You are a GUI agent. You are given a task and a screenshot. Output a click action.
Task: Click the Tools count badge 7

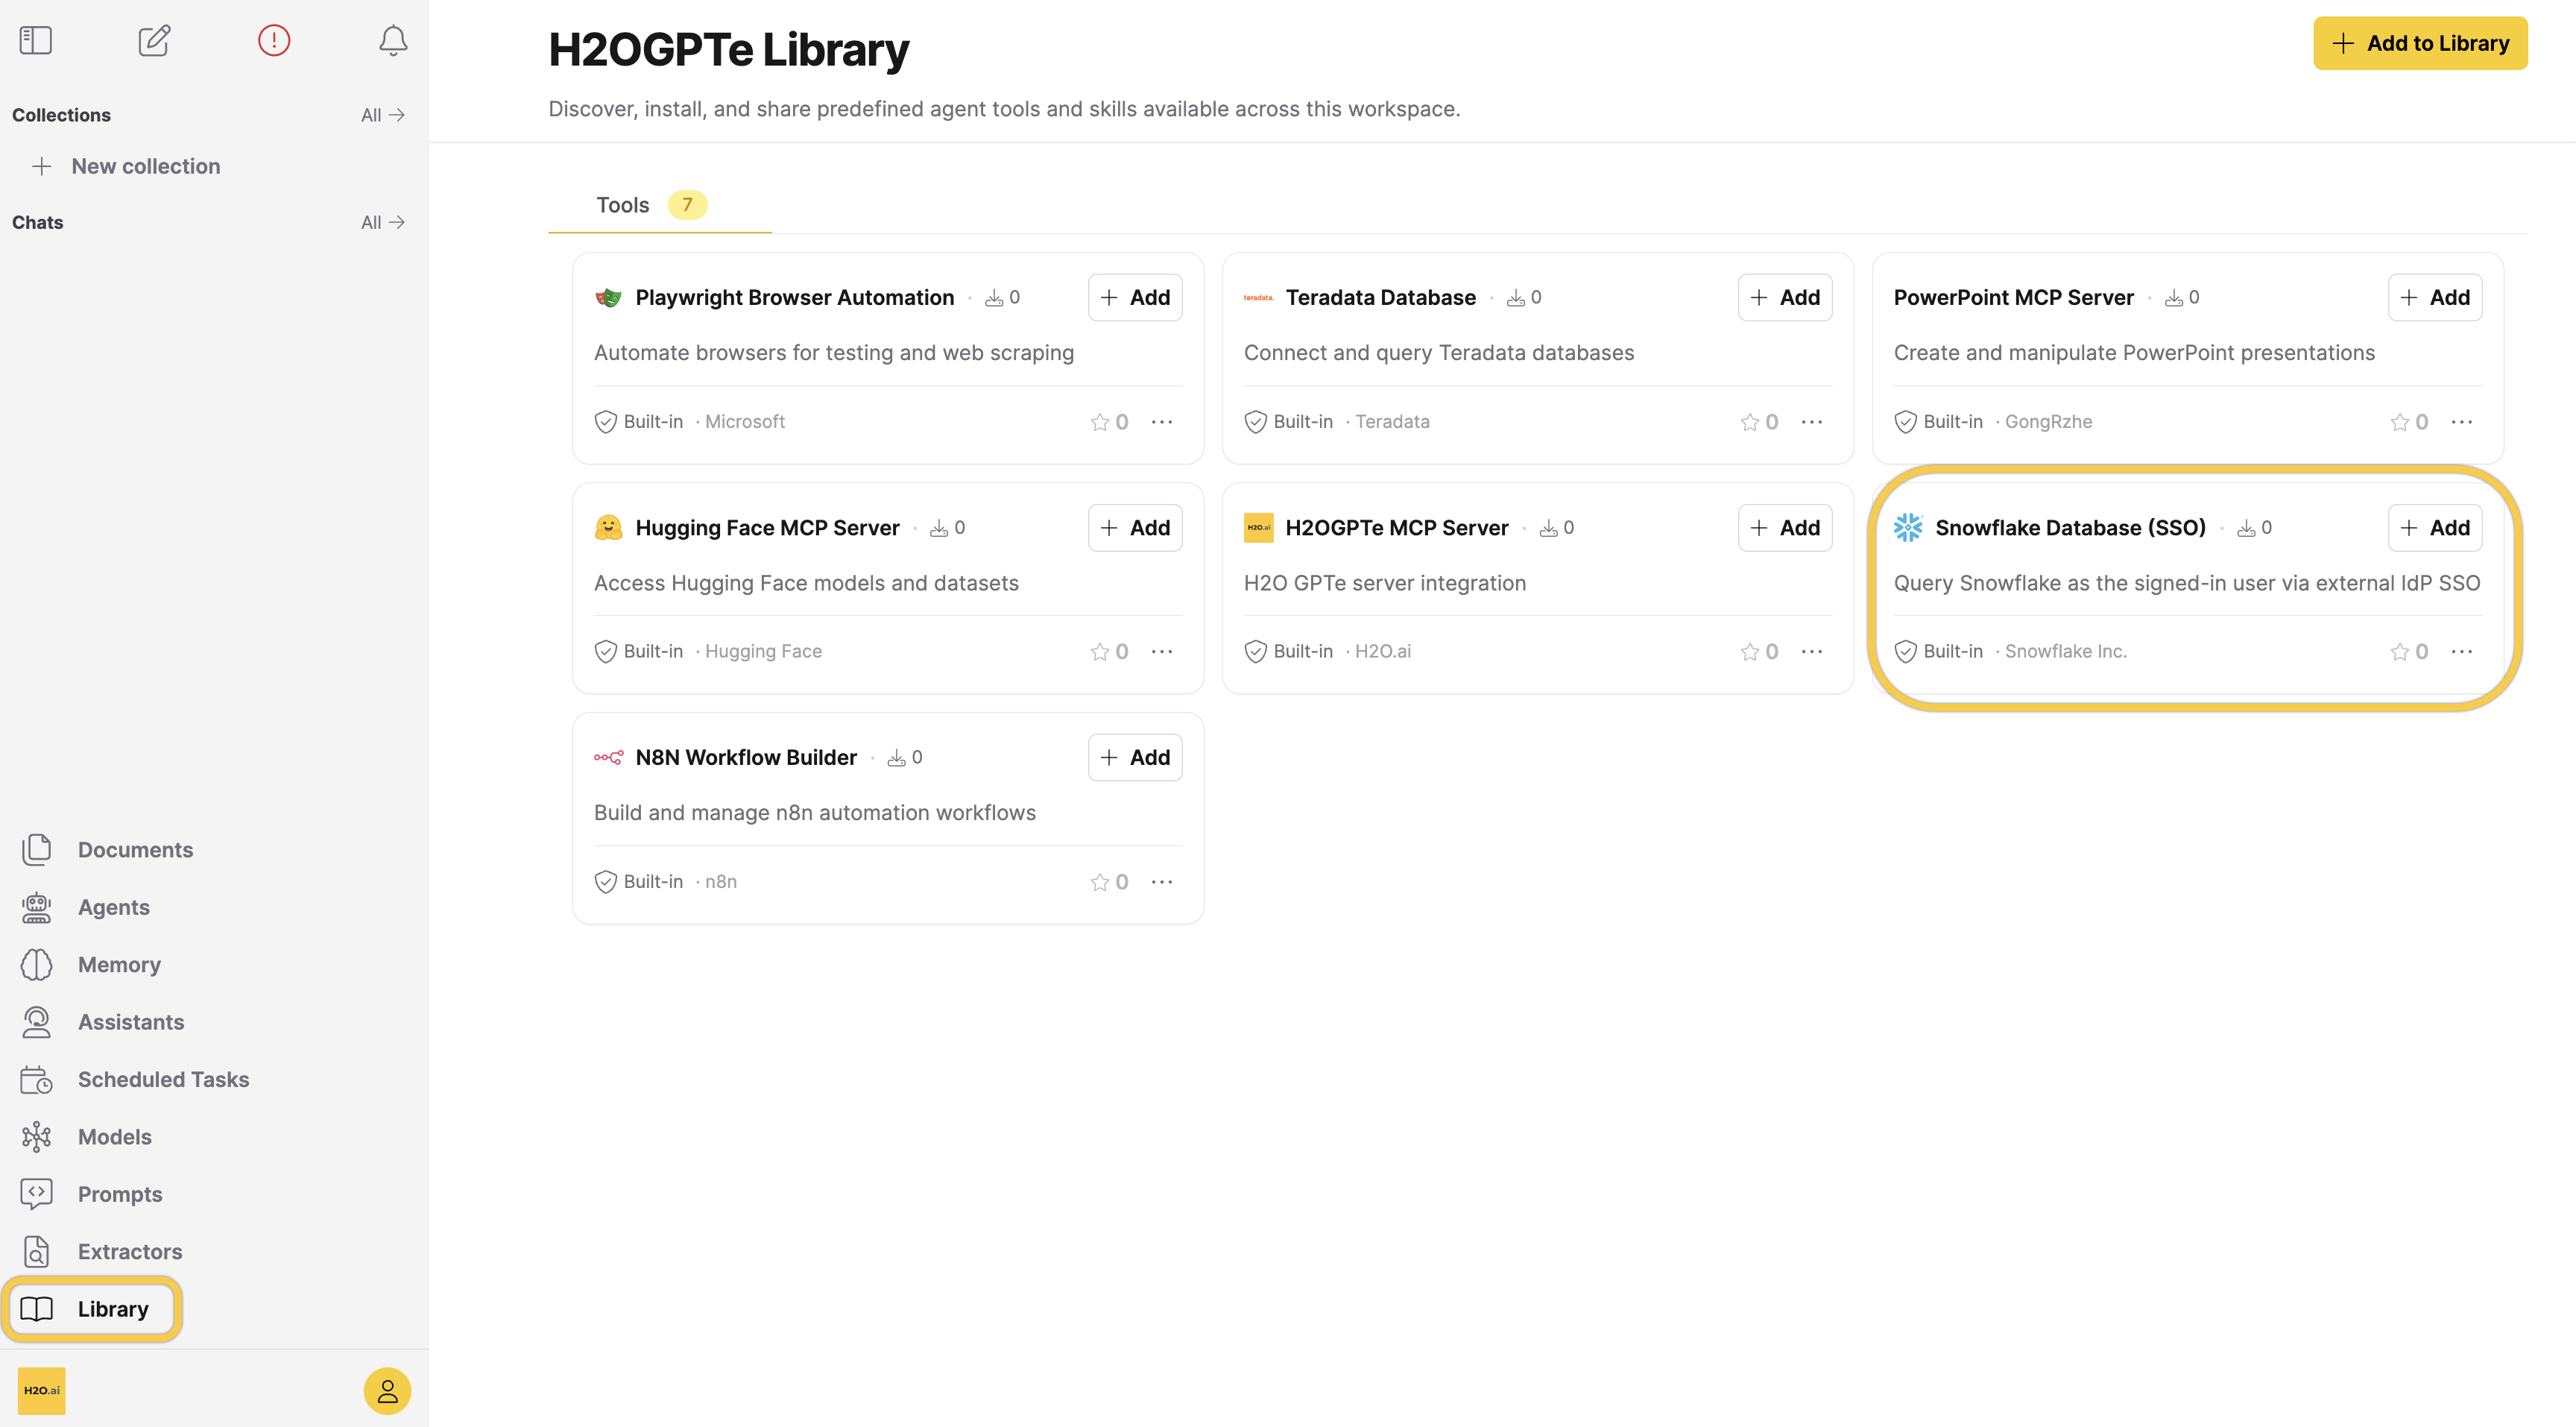[687, 205]
